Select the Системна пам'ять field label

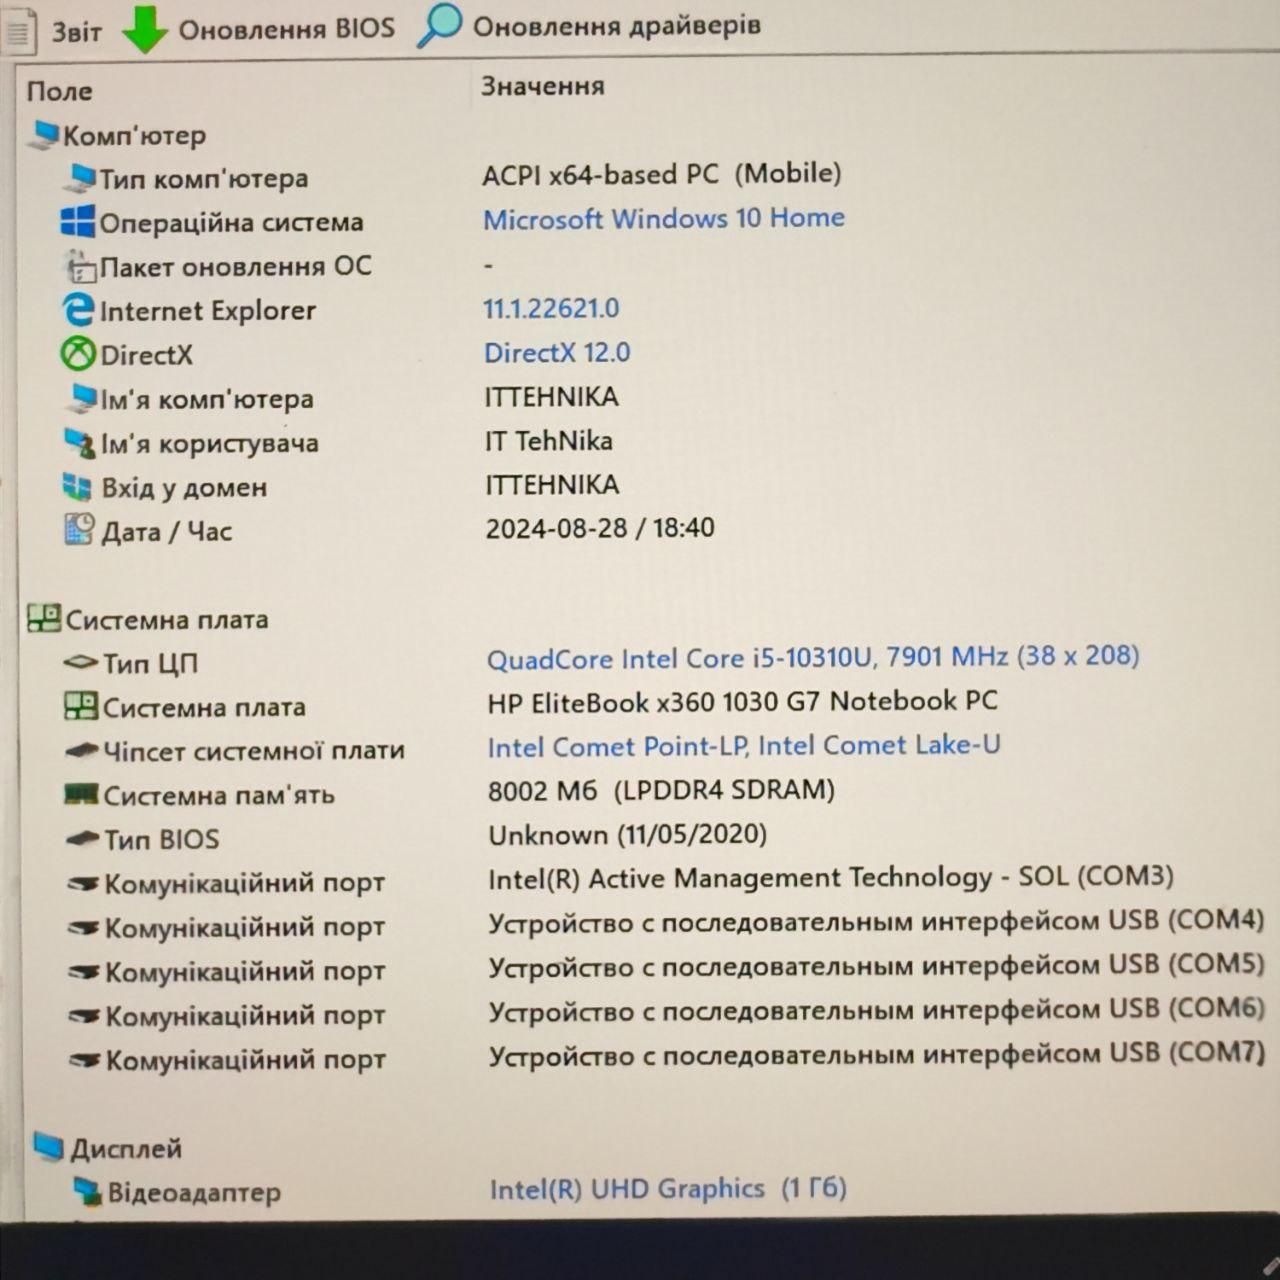point(219,796)
